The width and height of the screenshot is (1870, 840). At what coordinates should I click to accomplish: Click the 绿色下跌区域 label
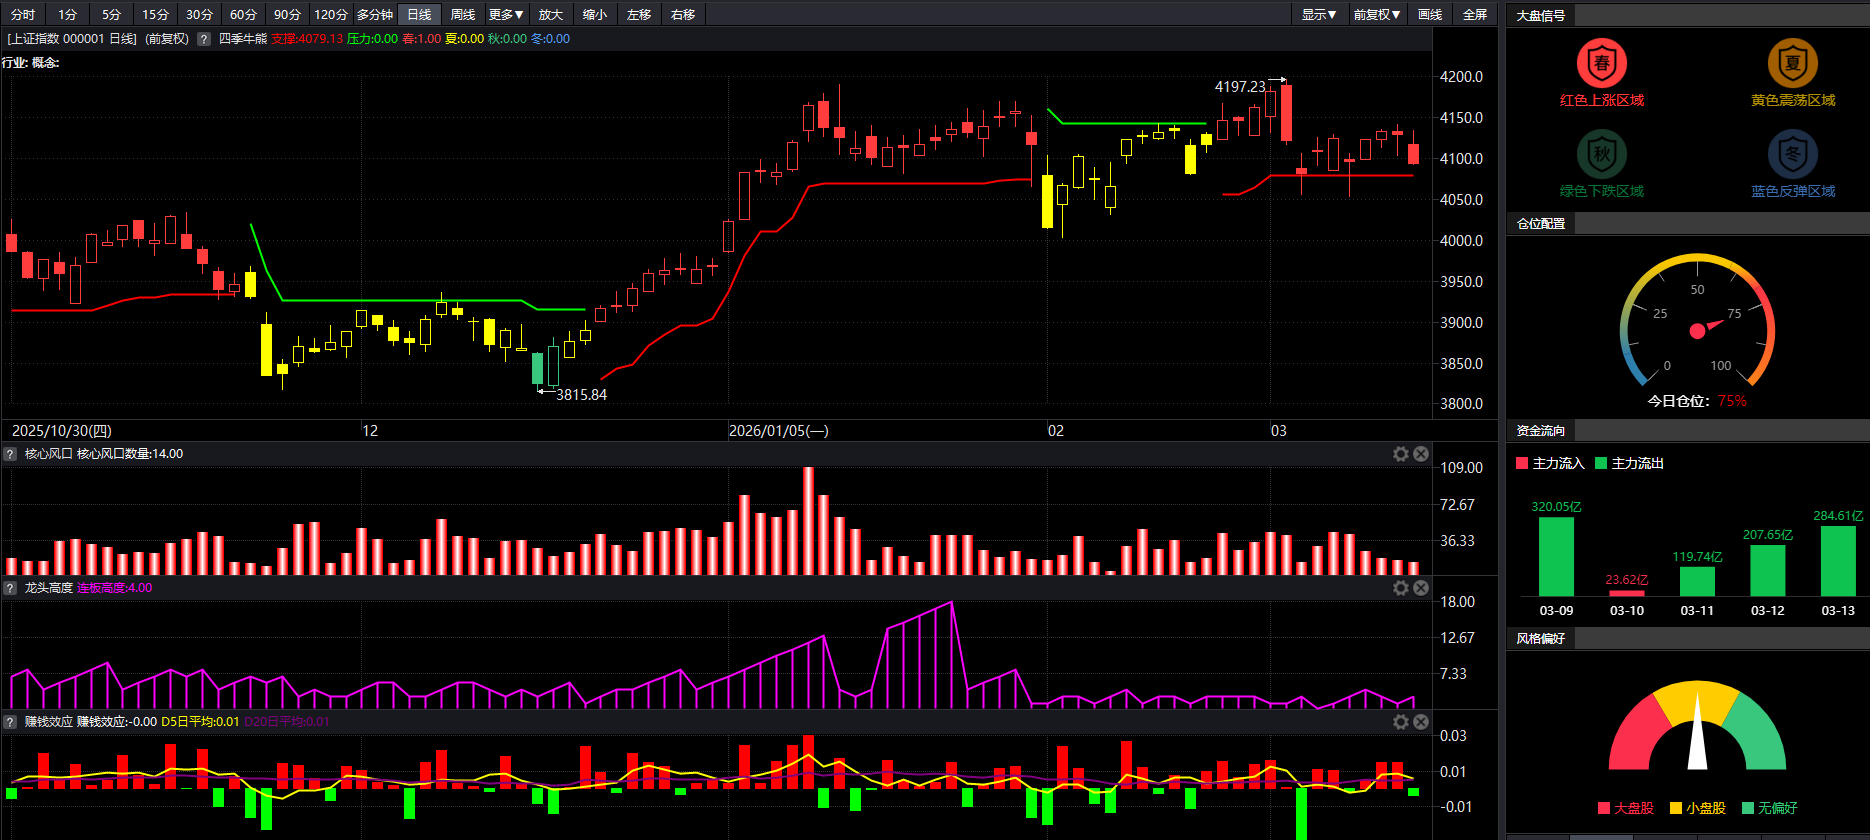point(1602,191)
